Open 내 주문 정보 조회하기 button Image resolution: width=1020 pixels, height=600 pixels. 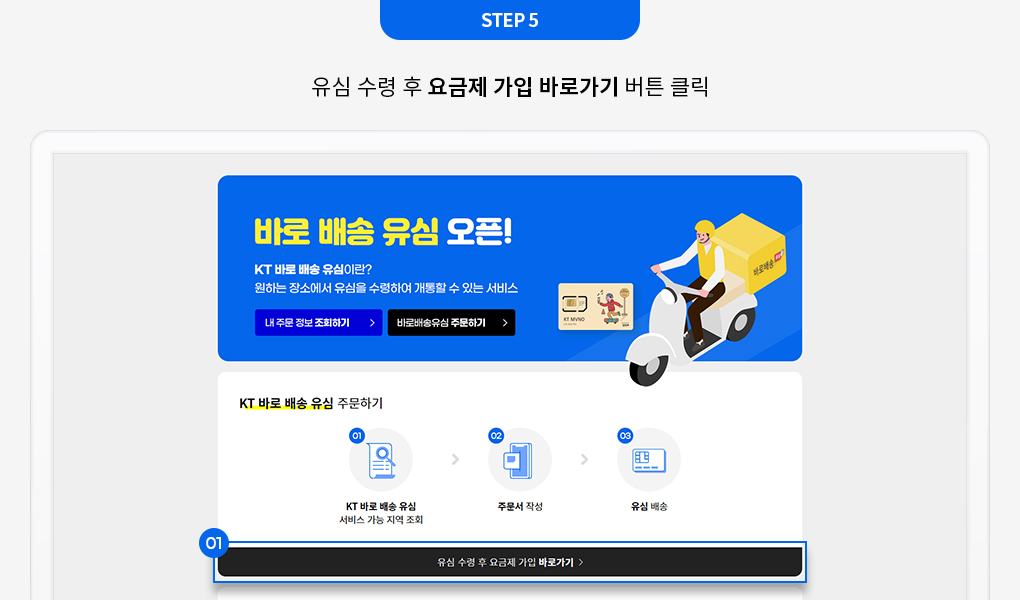318,323
